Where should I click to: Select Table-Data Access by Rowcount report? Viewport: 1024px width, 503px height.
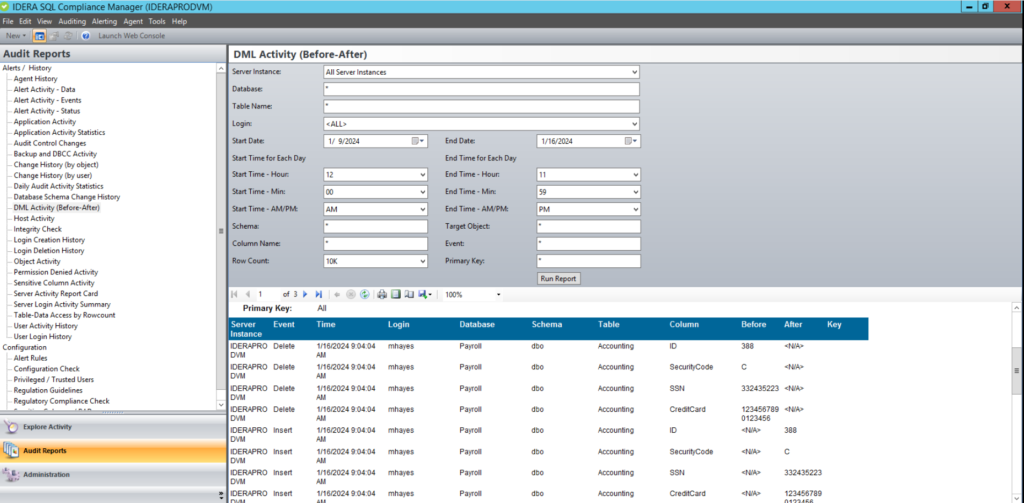coord(64,315)
